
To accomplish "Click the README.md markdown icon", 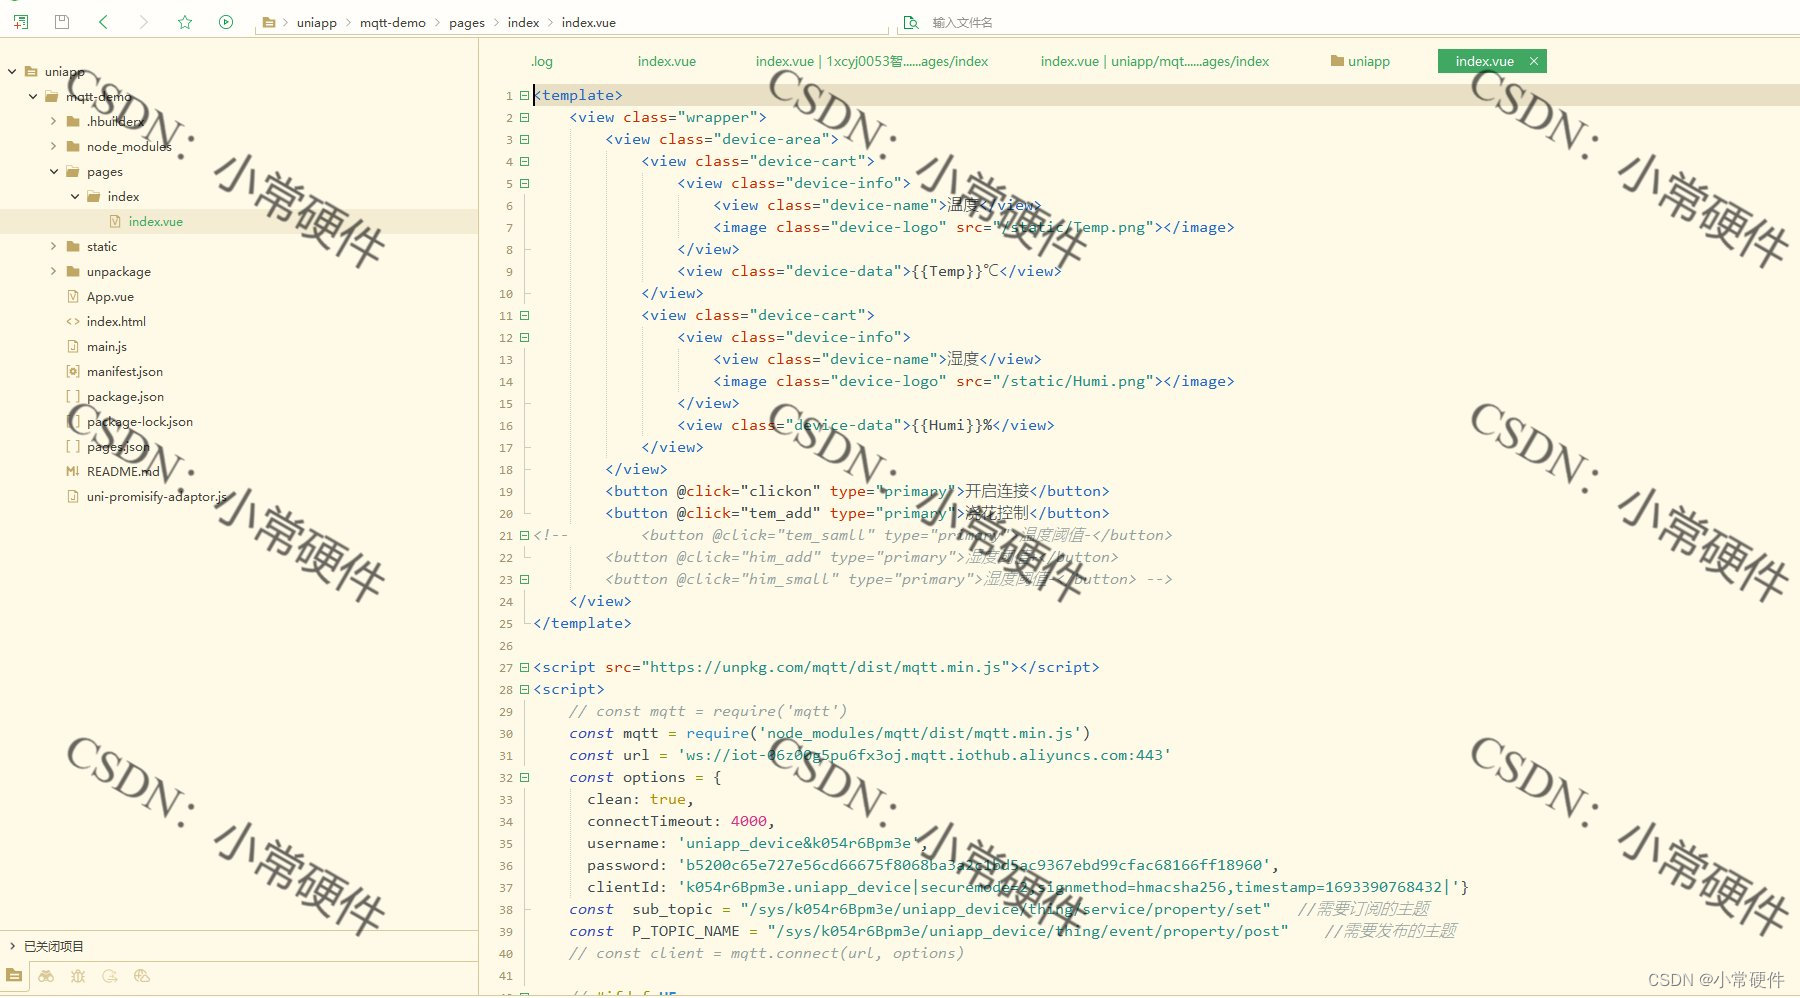I will click(x=73, y=471).
